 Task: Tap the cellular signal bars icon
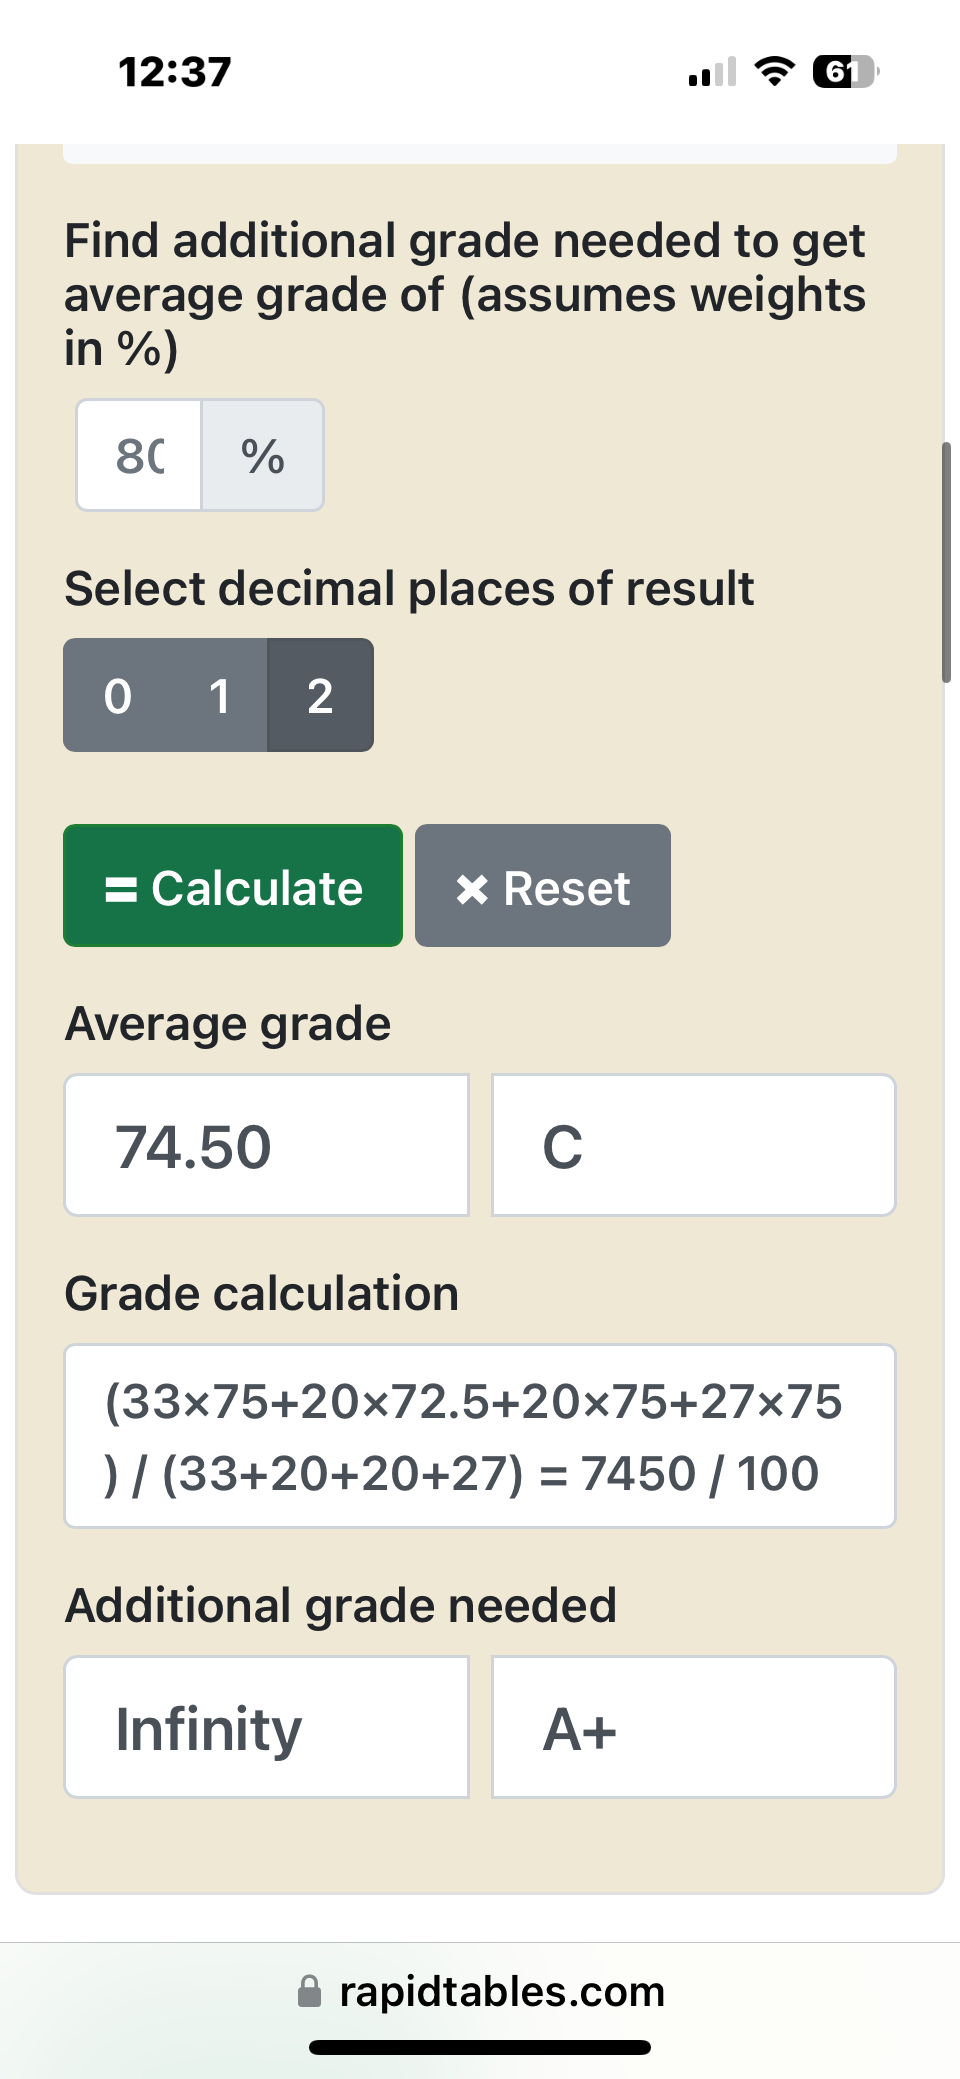point(712,72)
